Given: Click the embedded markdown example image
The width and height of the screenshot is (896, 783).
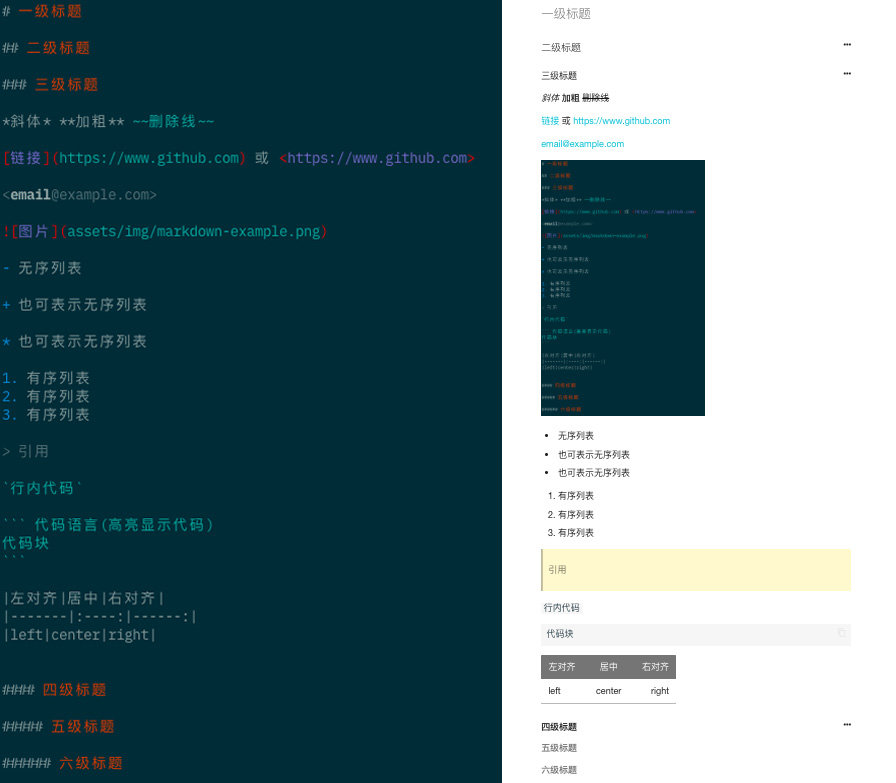Looking at the screenshot, I should pyautogui.click(x=622, y=288).
